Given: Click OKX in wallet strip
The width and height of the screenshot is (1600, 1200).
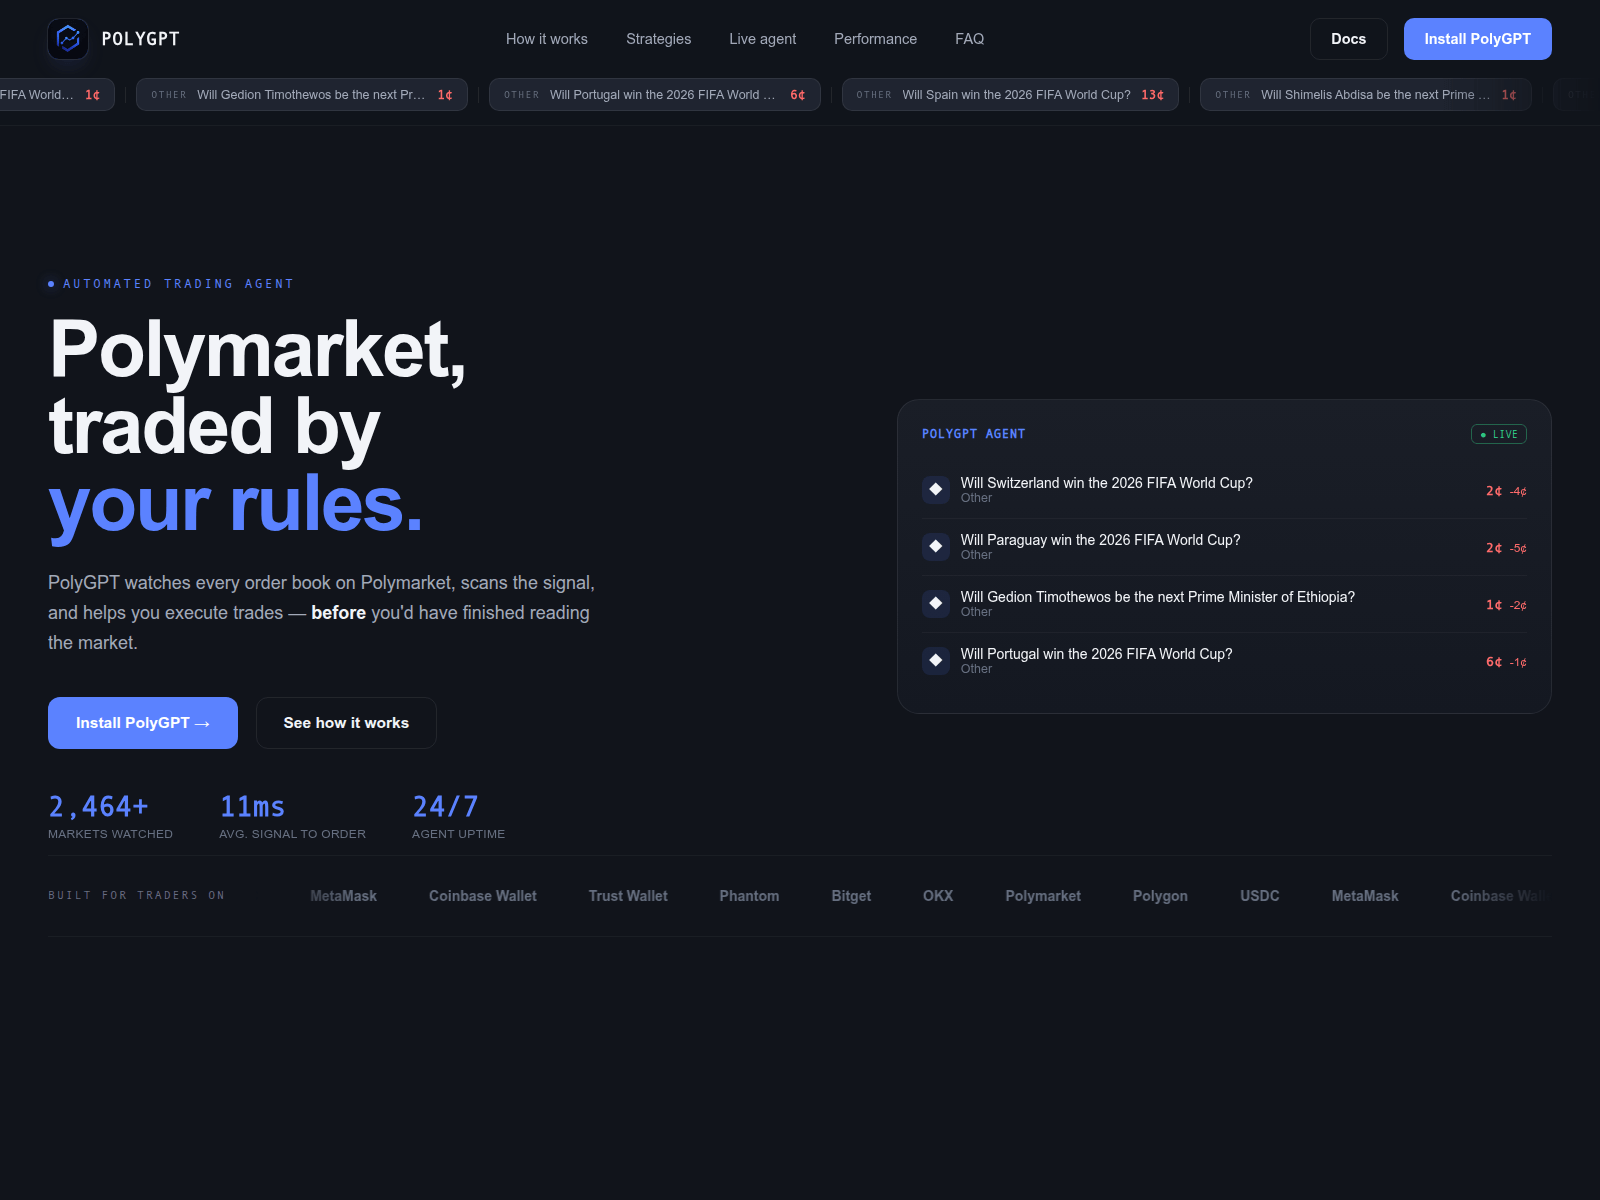Looking at the screenshot, I should [938, 896].
